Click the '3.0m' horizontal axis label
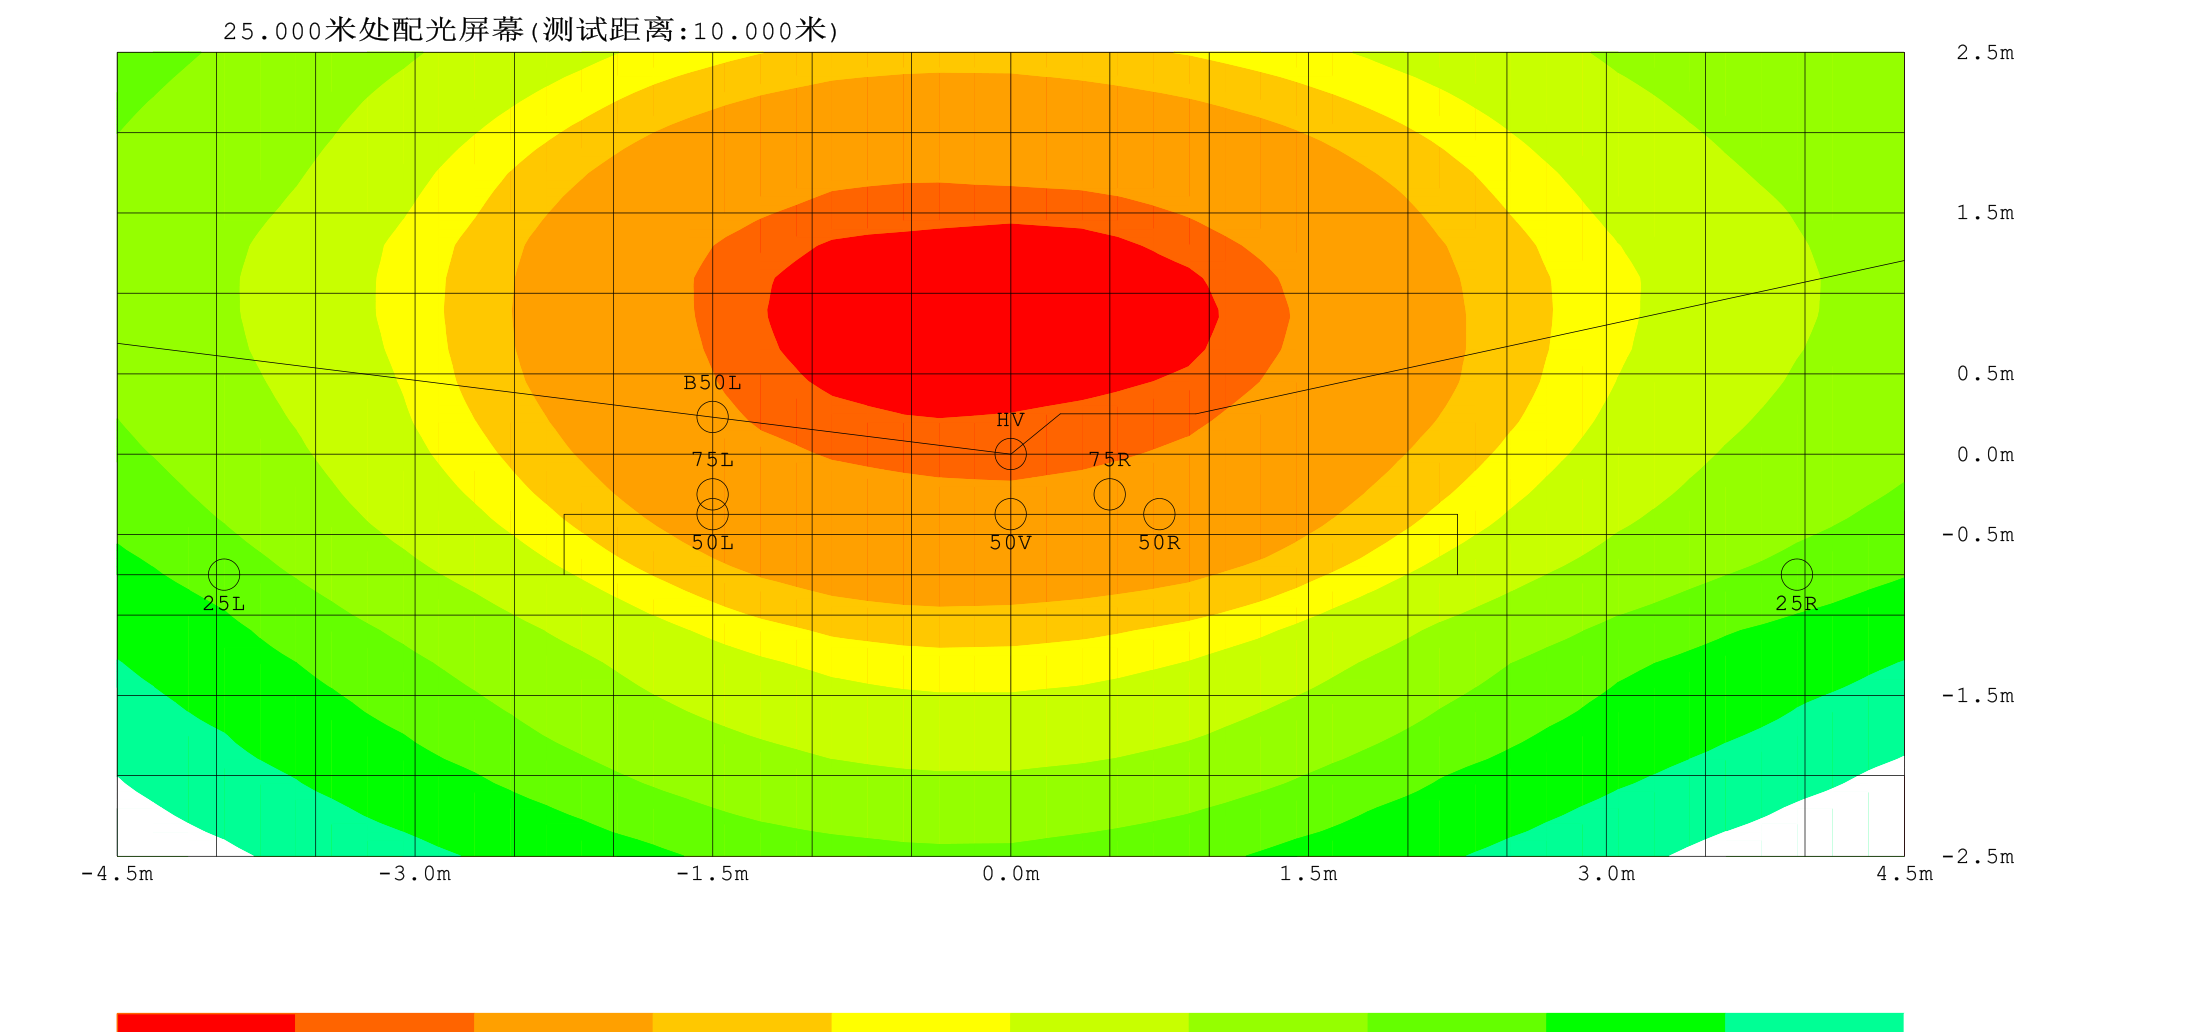The width and height of the screenshot is (2187, 1032). click(x=1606, y=874)
